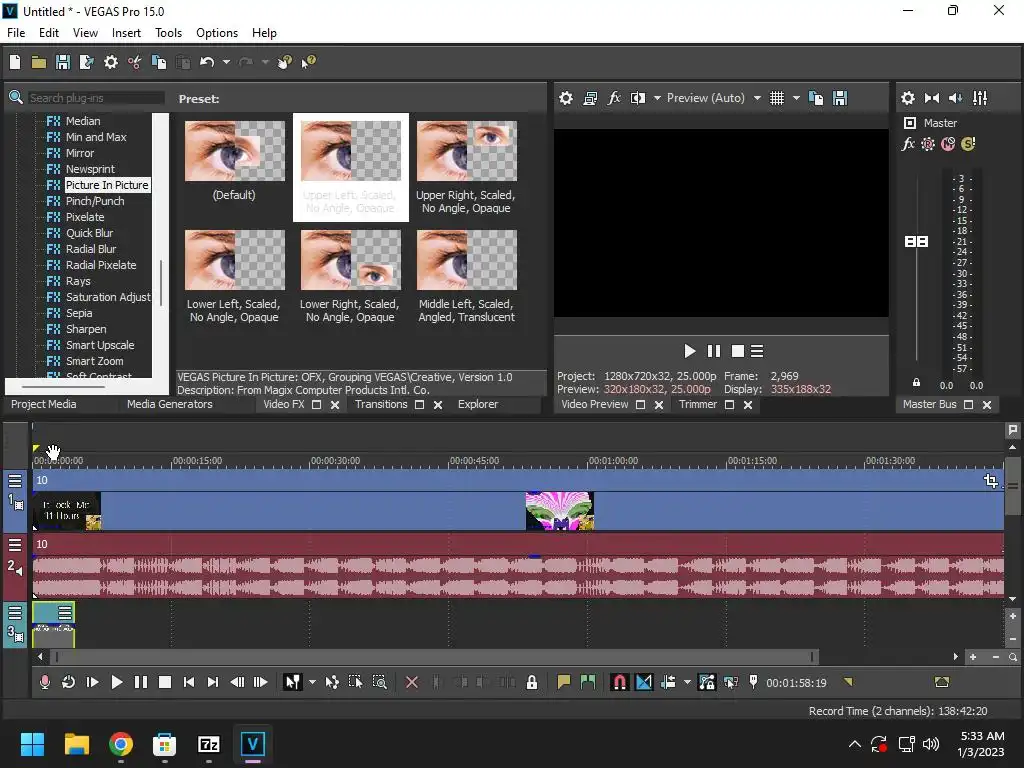Open a project via the folder icon

[39, 62]
